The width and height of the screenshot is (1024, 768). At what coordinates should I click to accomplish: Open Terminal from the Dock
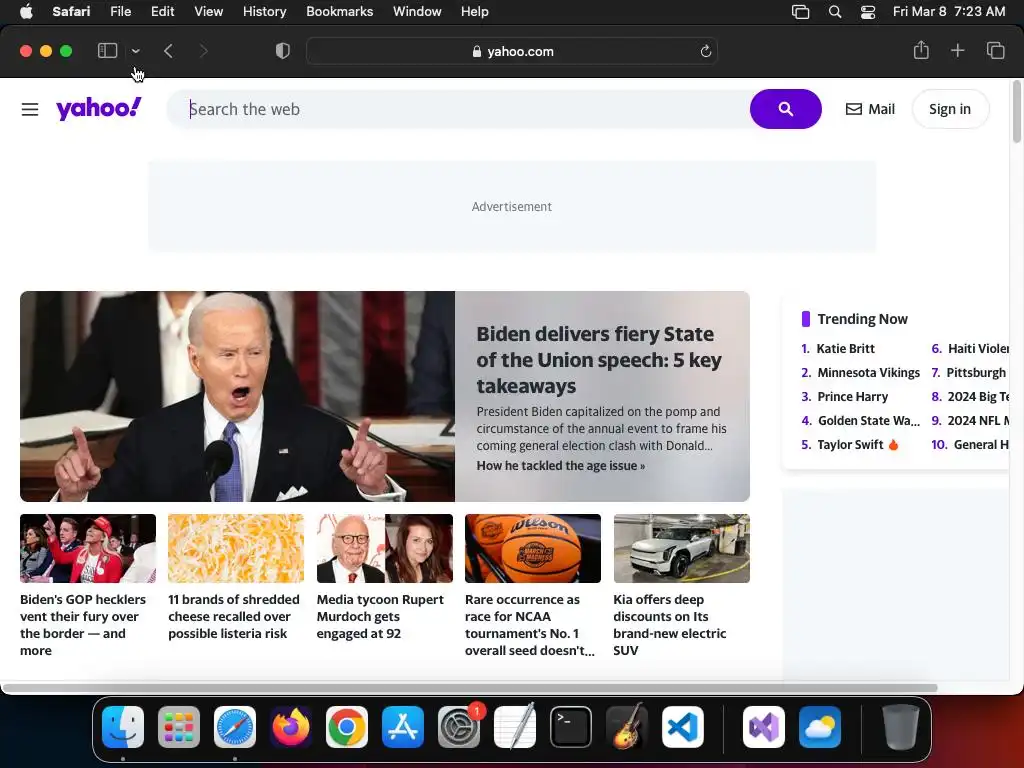click(571, 727)
